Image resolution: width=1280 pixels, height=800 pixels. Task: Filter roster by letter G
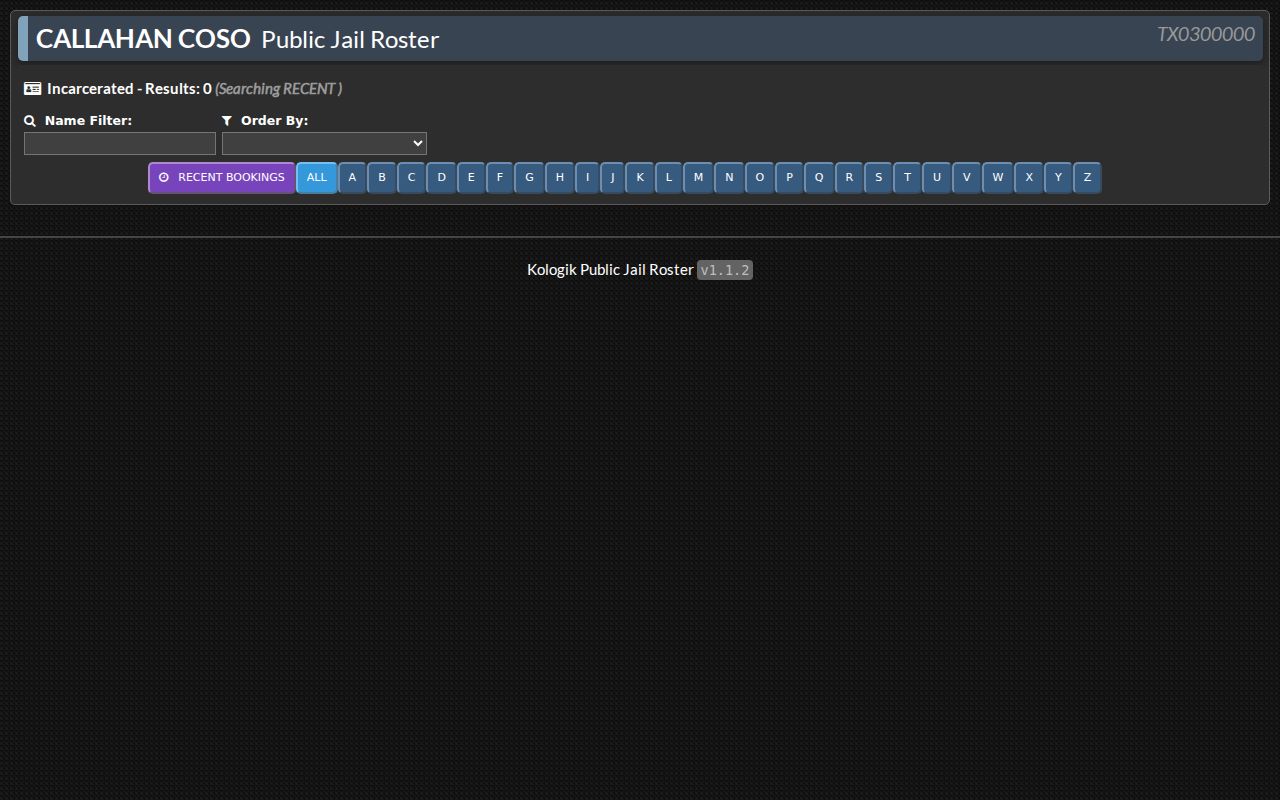529,178
